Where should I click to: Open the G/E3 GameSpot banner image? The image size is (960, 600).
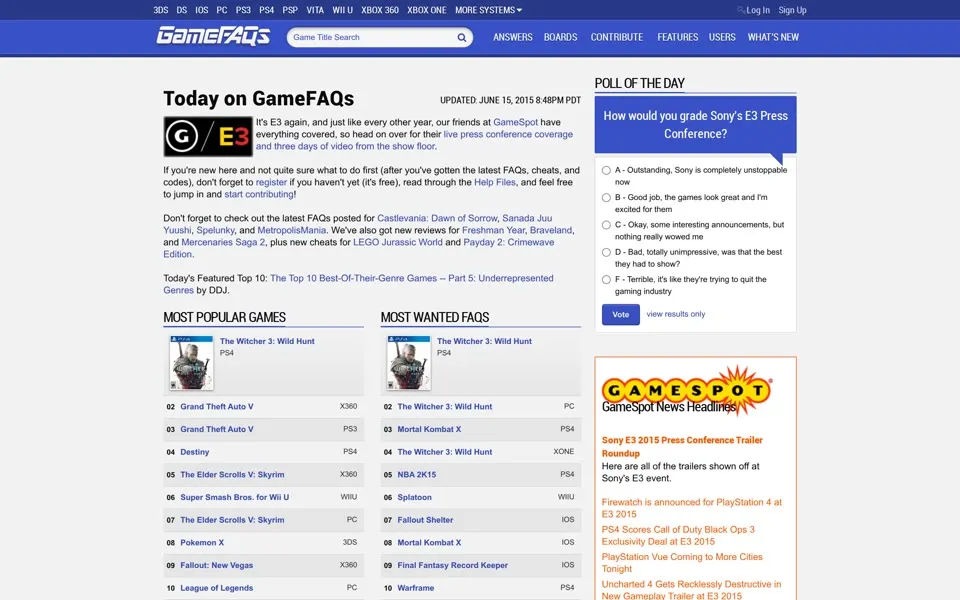click(x=208, y=136)
